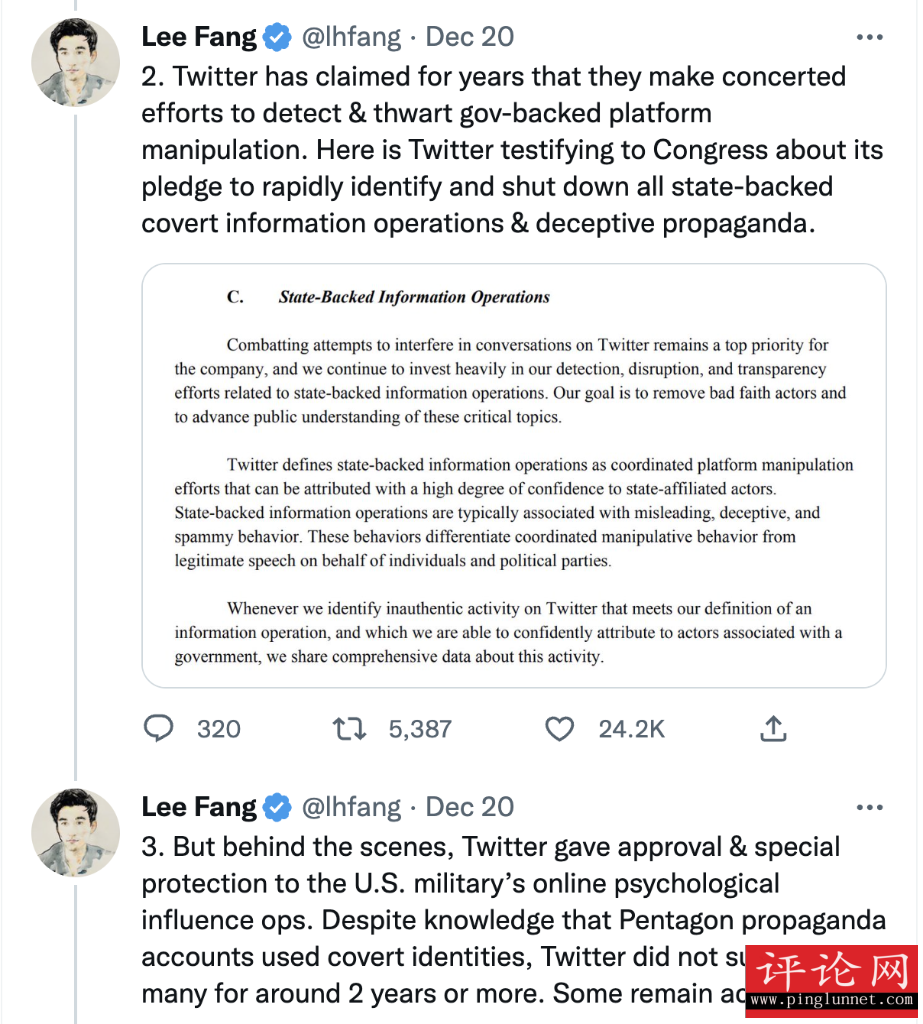The width and height of the screenshot is (923, 1024).
Task: Retweet the tweet with 5,387 retweets
Action: click(349, 728)
